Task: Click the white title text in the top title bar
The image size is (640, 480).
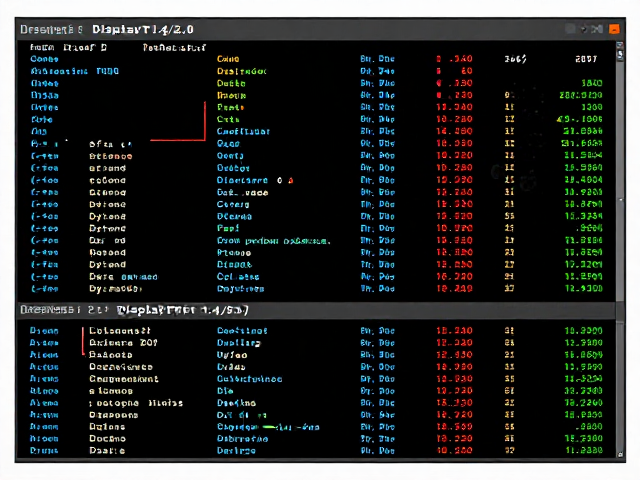Action: [143, 29]
